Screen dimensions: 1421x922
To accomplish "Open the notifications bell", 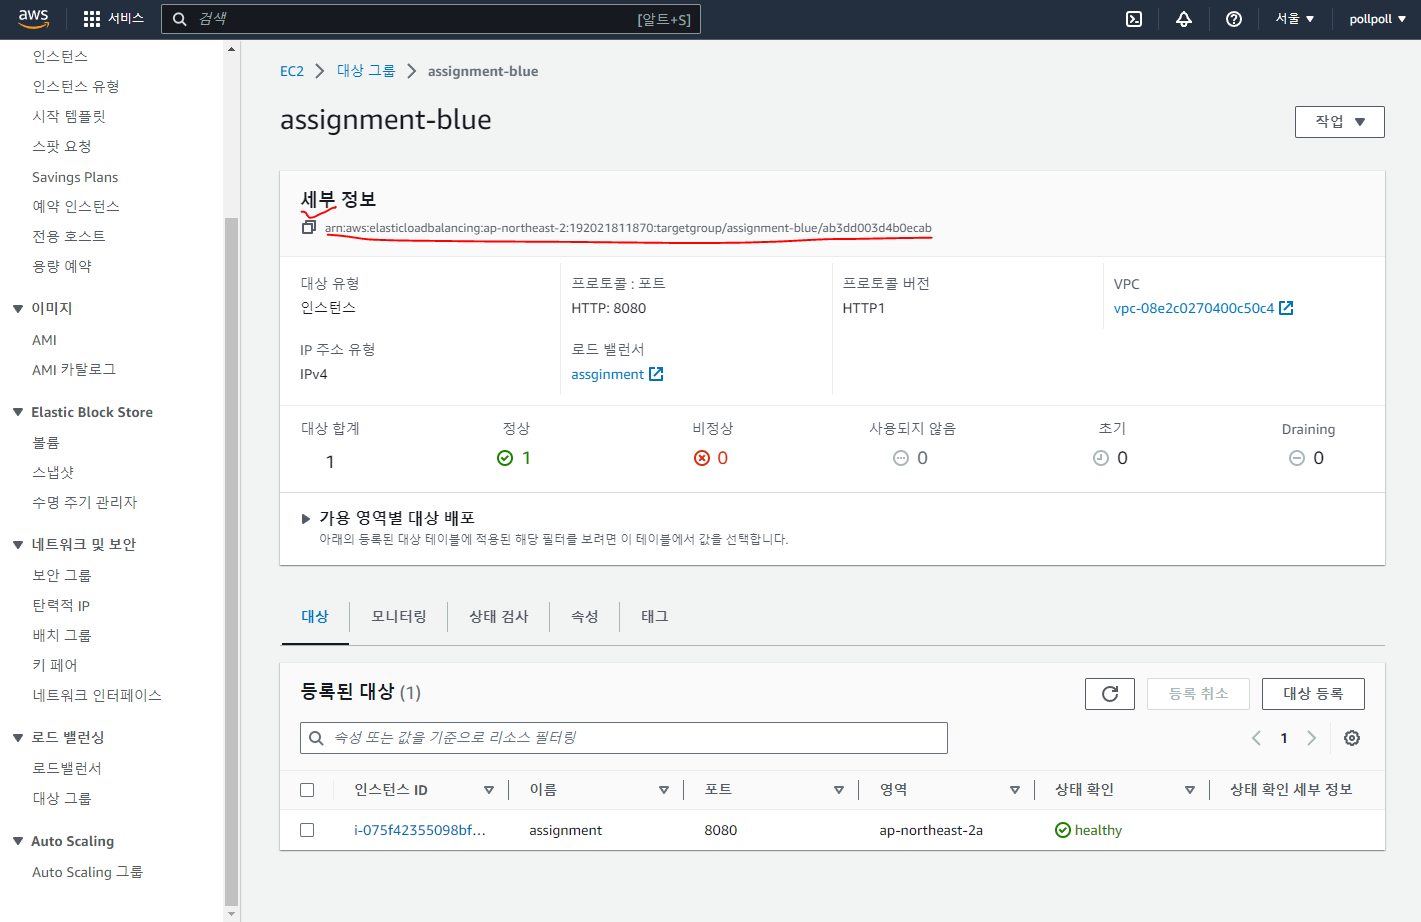I will [x=1184, y=19].
